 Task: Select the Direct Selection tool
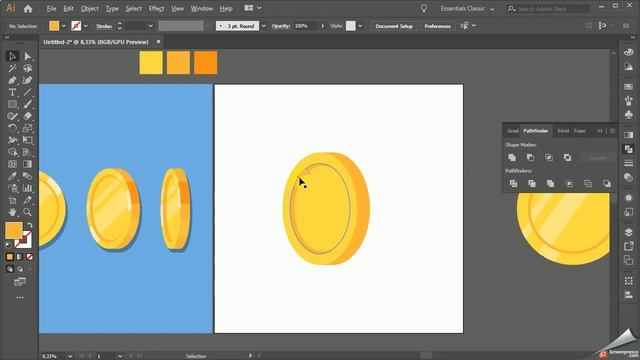point(27,56)
